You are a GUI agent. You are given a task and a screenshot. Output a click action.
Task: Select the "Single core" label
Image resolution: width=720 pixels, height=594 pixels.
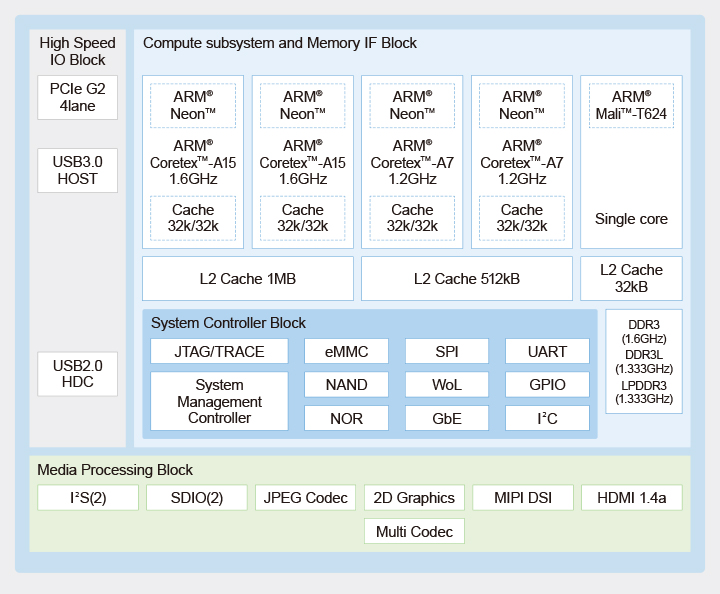(631, 219)
